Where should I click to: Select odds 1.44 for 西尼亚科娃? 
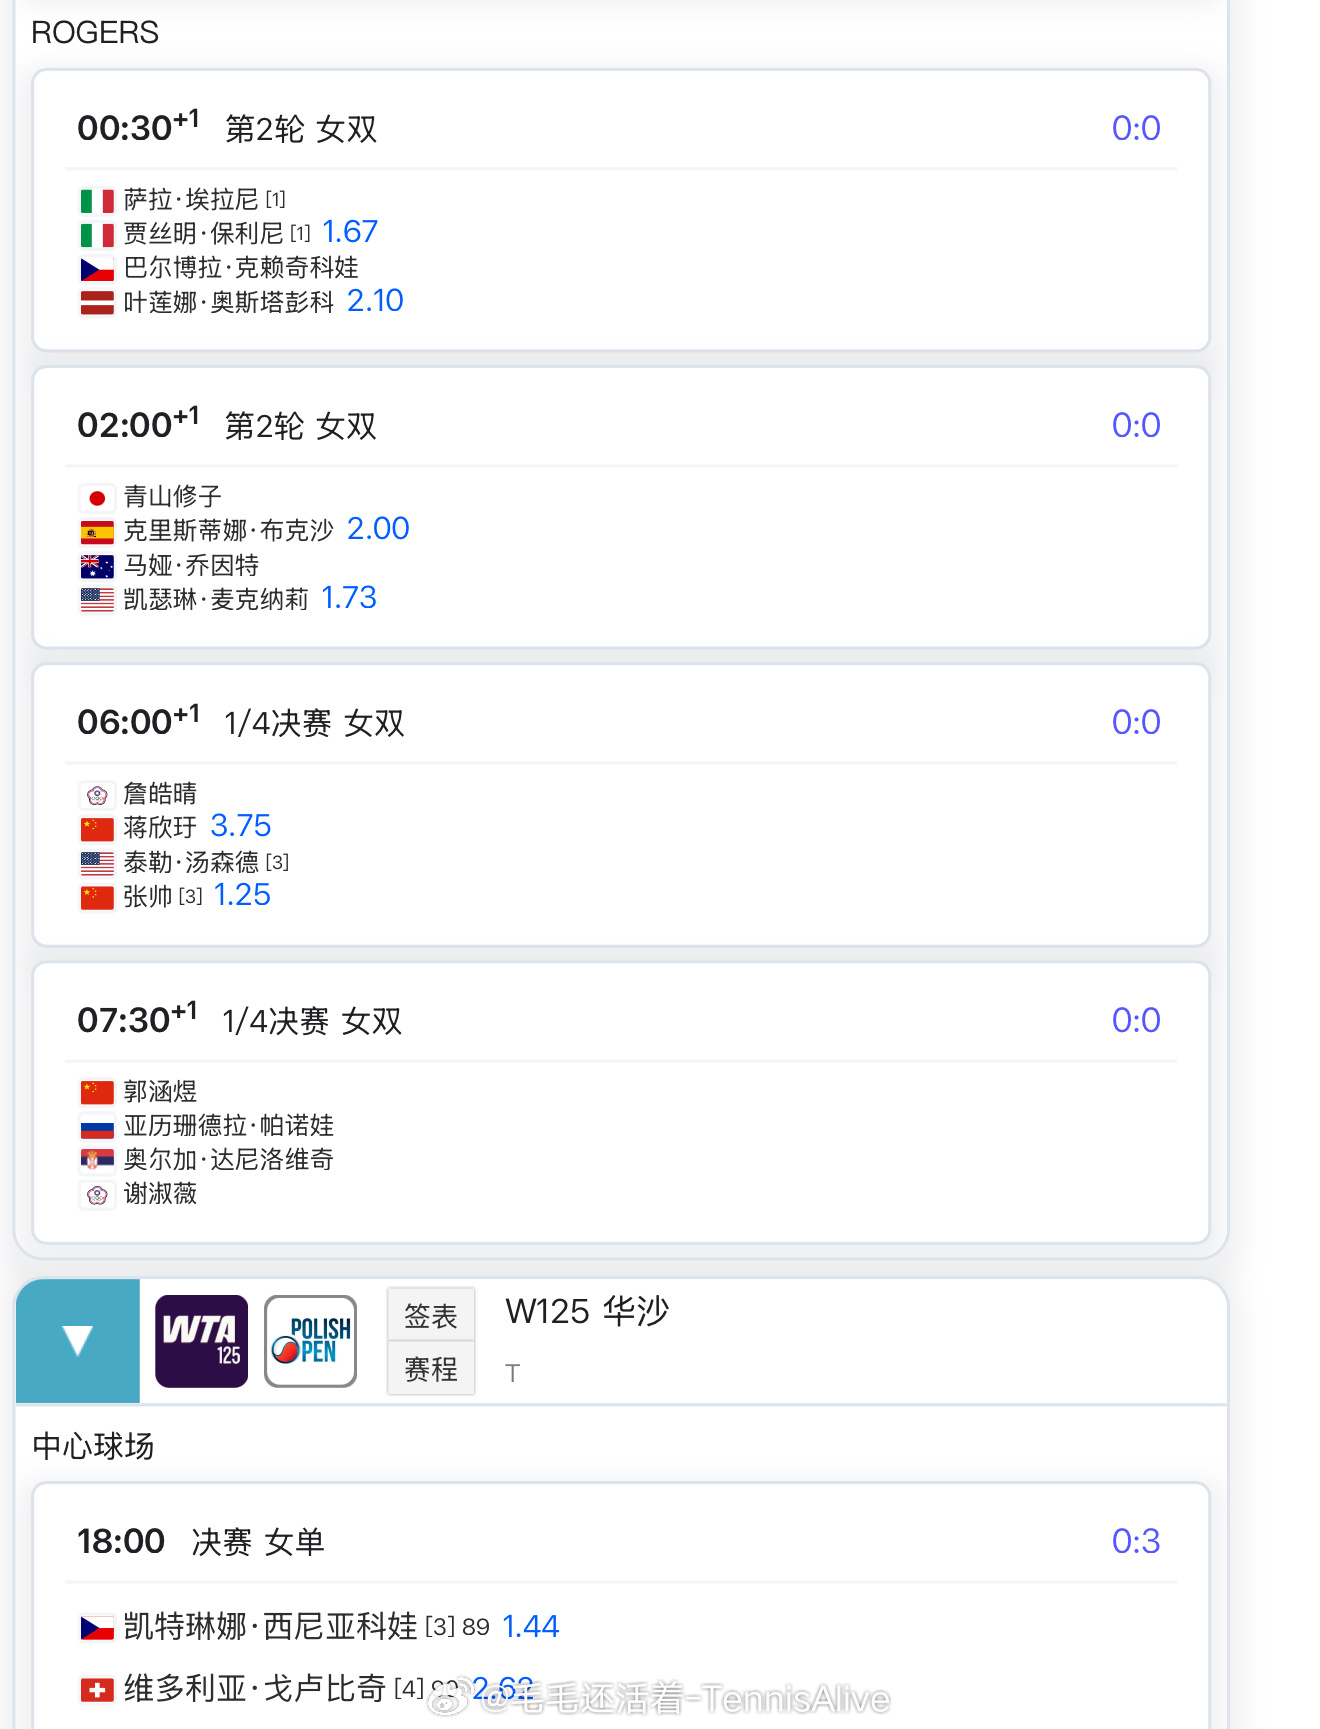pos(530,1627)
